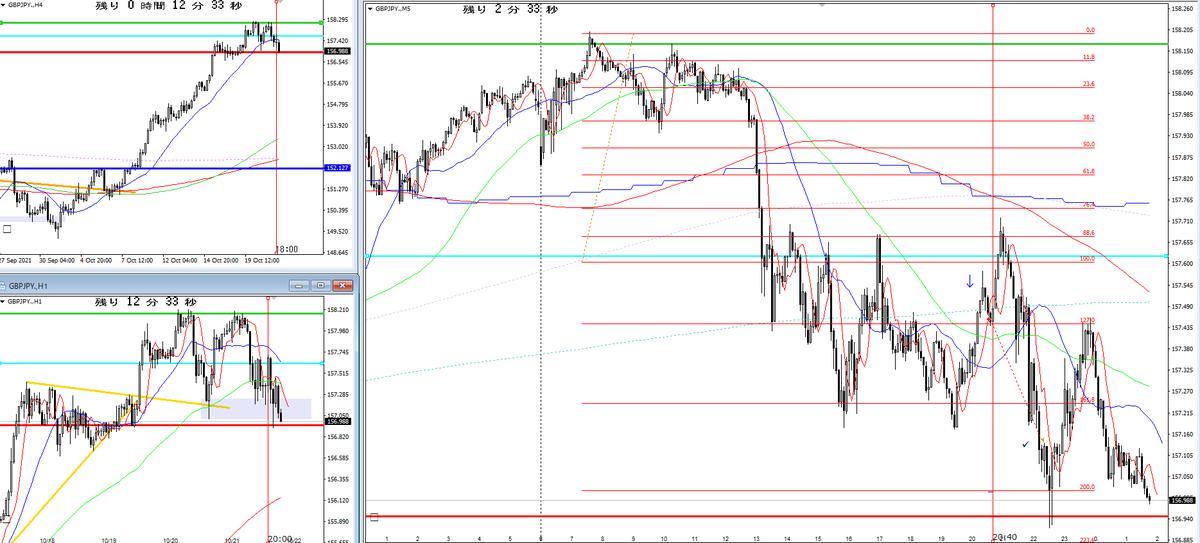Click the 156.988 current price label on M5 chart
Image resolution: width=1200 pixels, height=543 pixels.
[1181, 500]
